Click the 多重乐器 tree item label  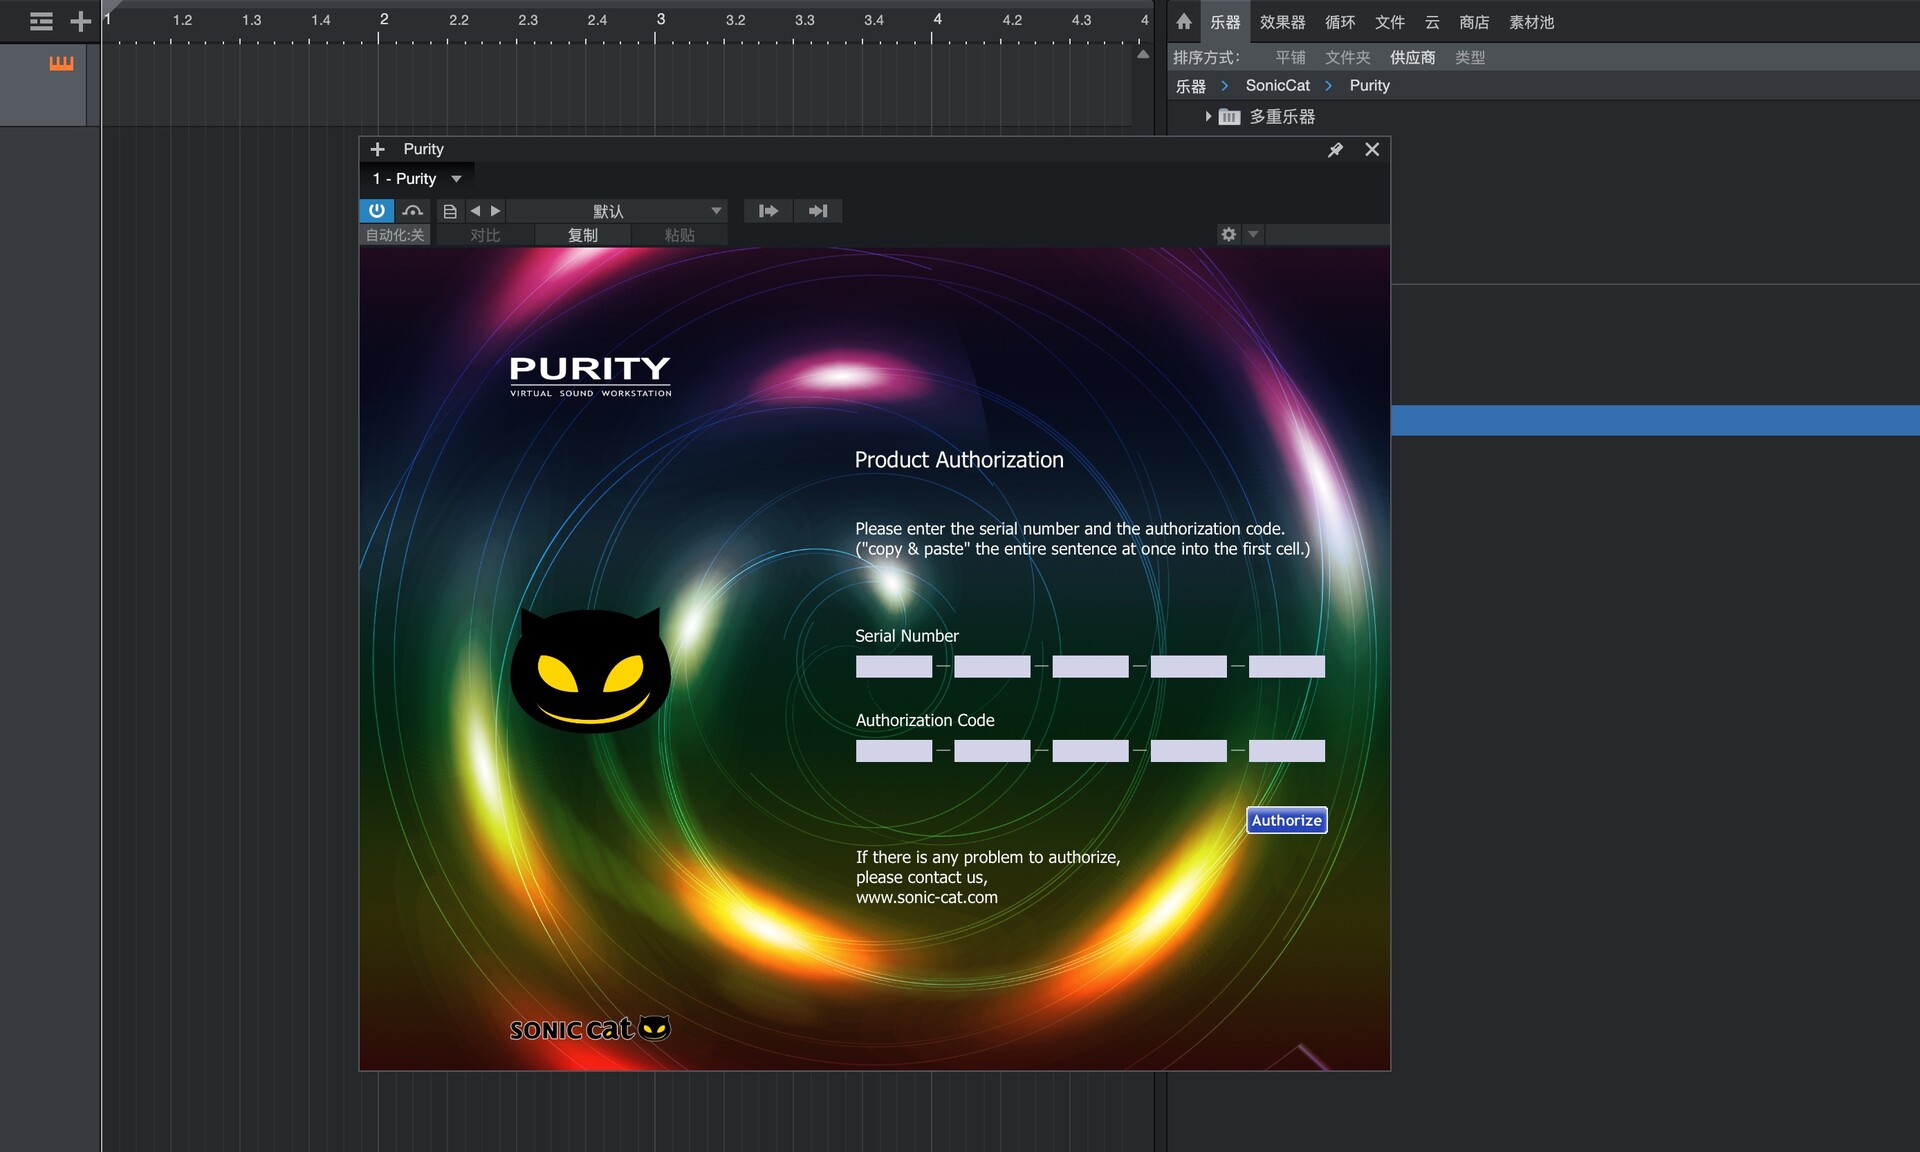[x=1282, y=117]
